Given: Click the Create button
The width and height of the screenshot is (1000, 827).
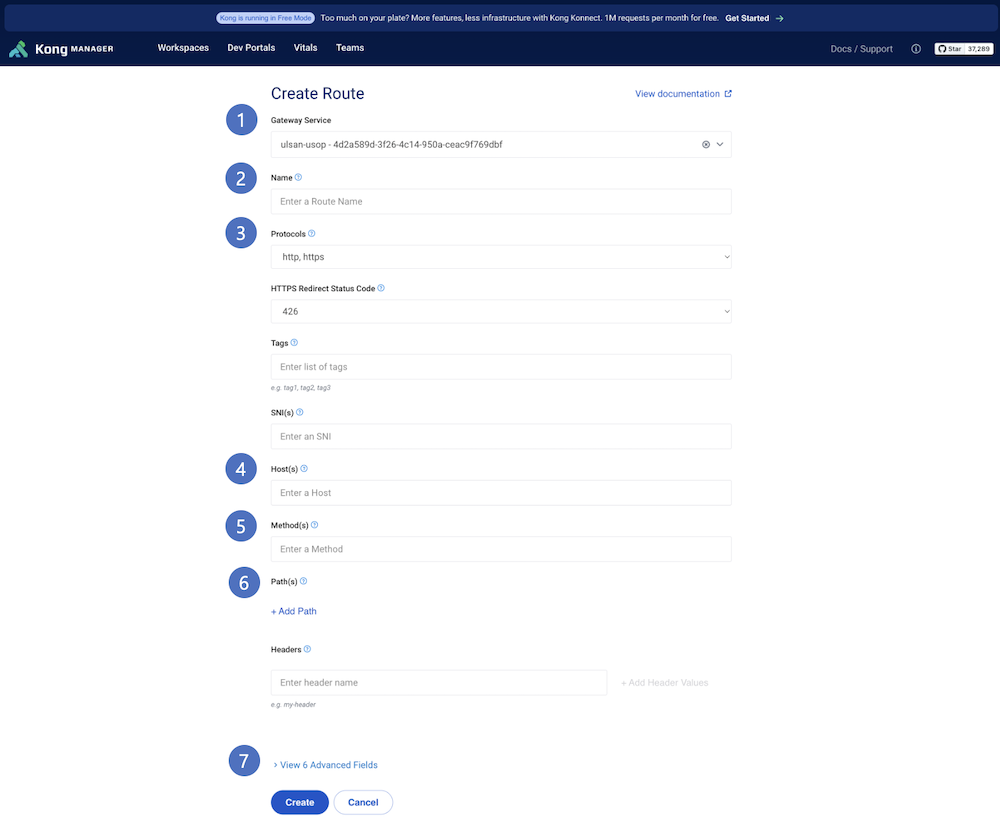Looking at the screenshot, I should (x=300, y=802).
